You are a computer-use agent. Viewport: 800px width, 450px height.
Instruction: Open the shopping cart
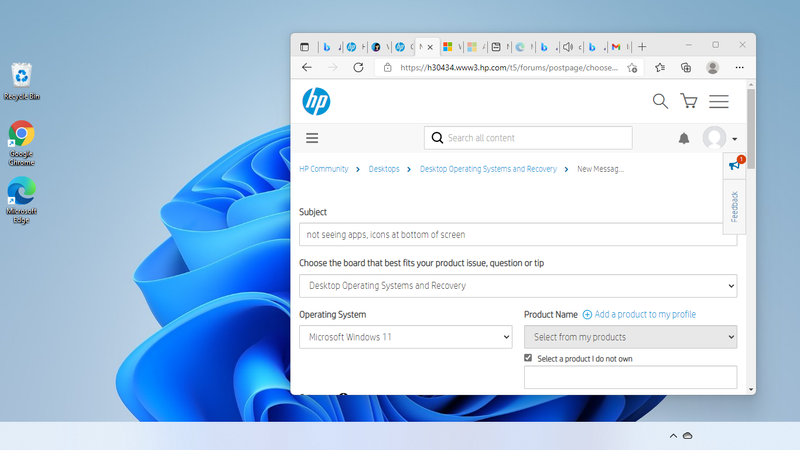pyautogui.click(x=688, y=101)
